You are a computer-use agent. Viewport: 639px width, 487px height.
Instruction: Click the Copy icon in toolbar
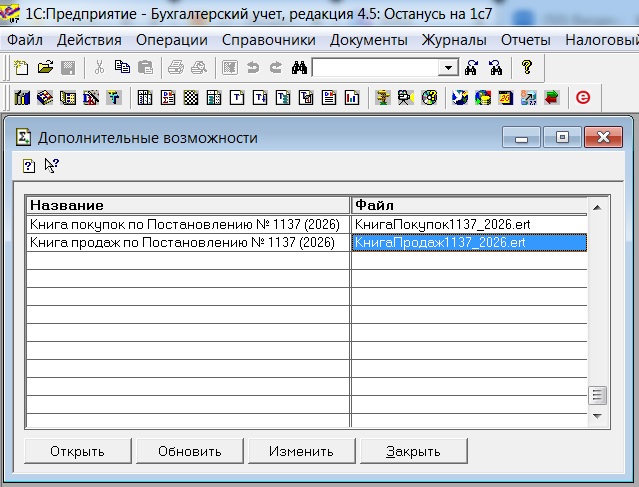[x=122, y=67]
